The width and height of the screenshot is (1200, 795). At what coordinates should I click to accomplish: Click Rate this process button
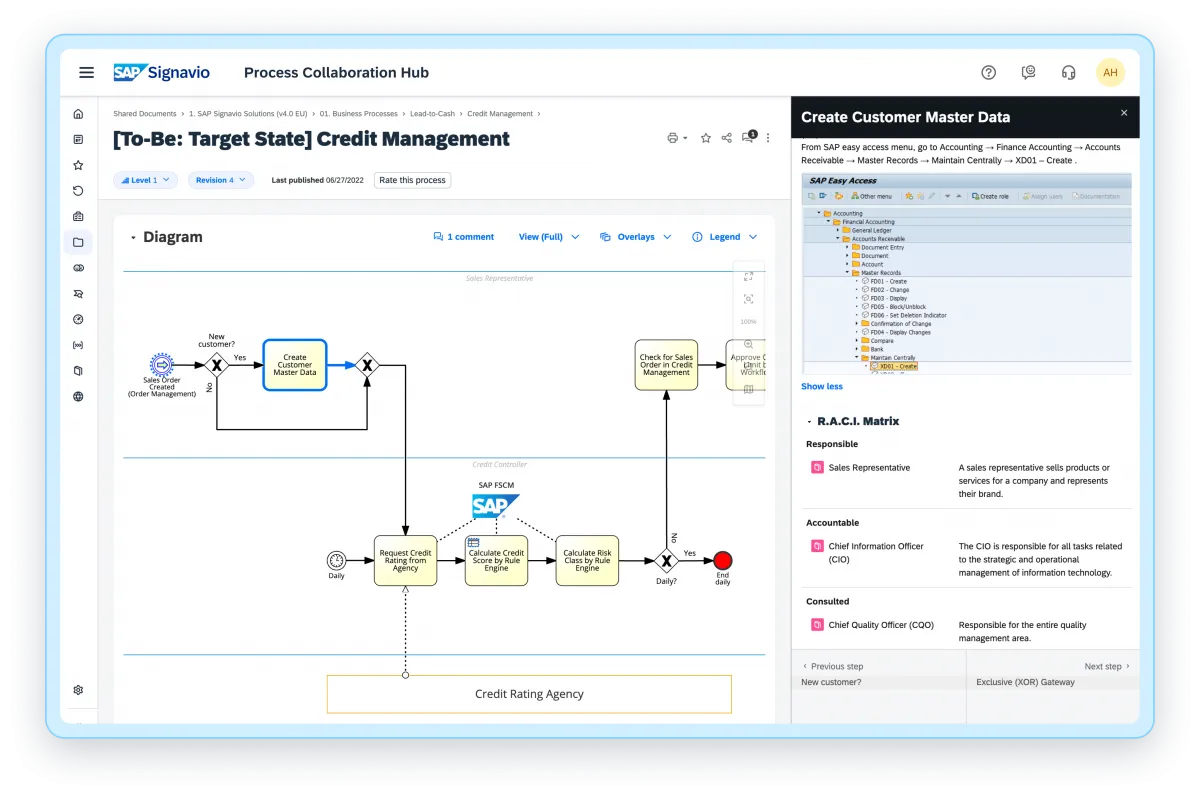point(413,180)
